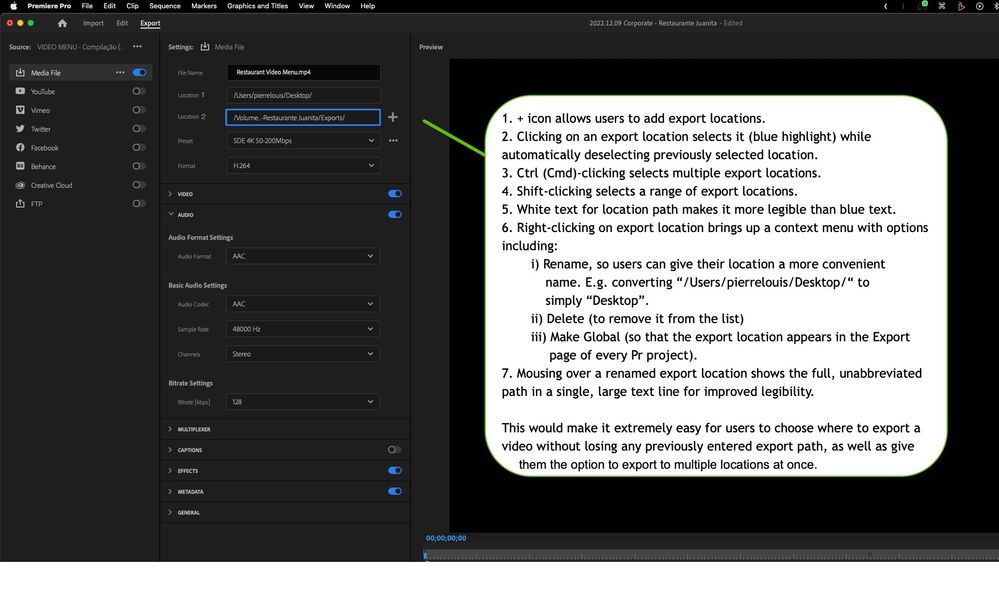
Task: Click Settings Media File export icon
Action: (x=205, y=47)
